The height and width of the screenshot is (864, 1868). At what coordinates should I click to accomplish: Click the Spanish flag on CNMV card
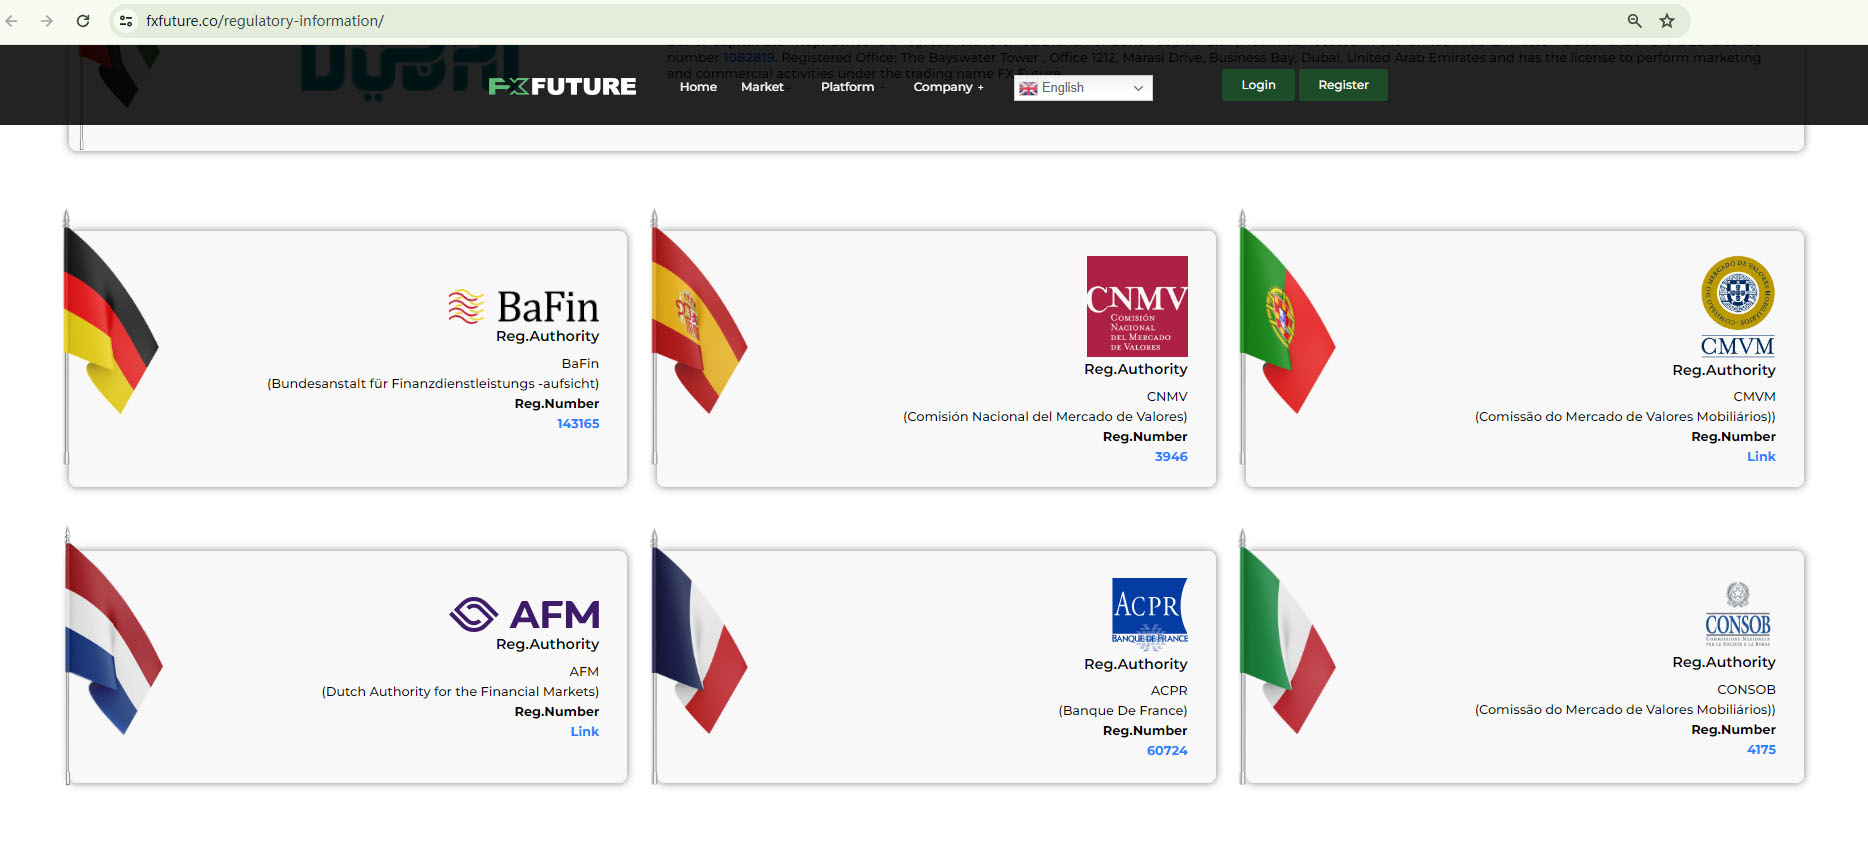[x=698, y=322]
